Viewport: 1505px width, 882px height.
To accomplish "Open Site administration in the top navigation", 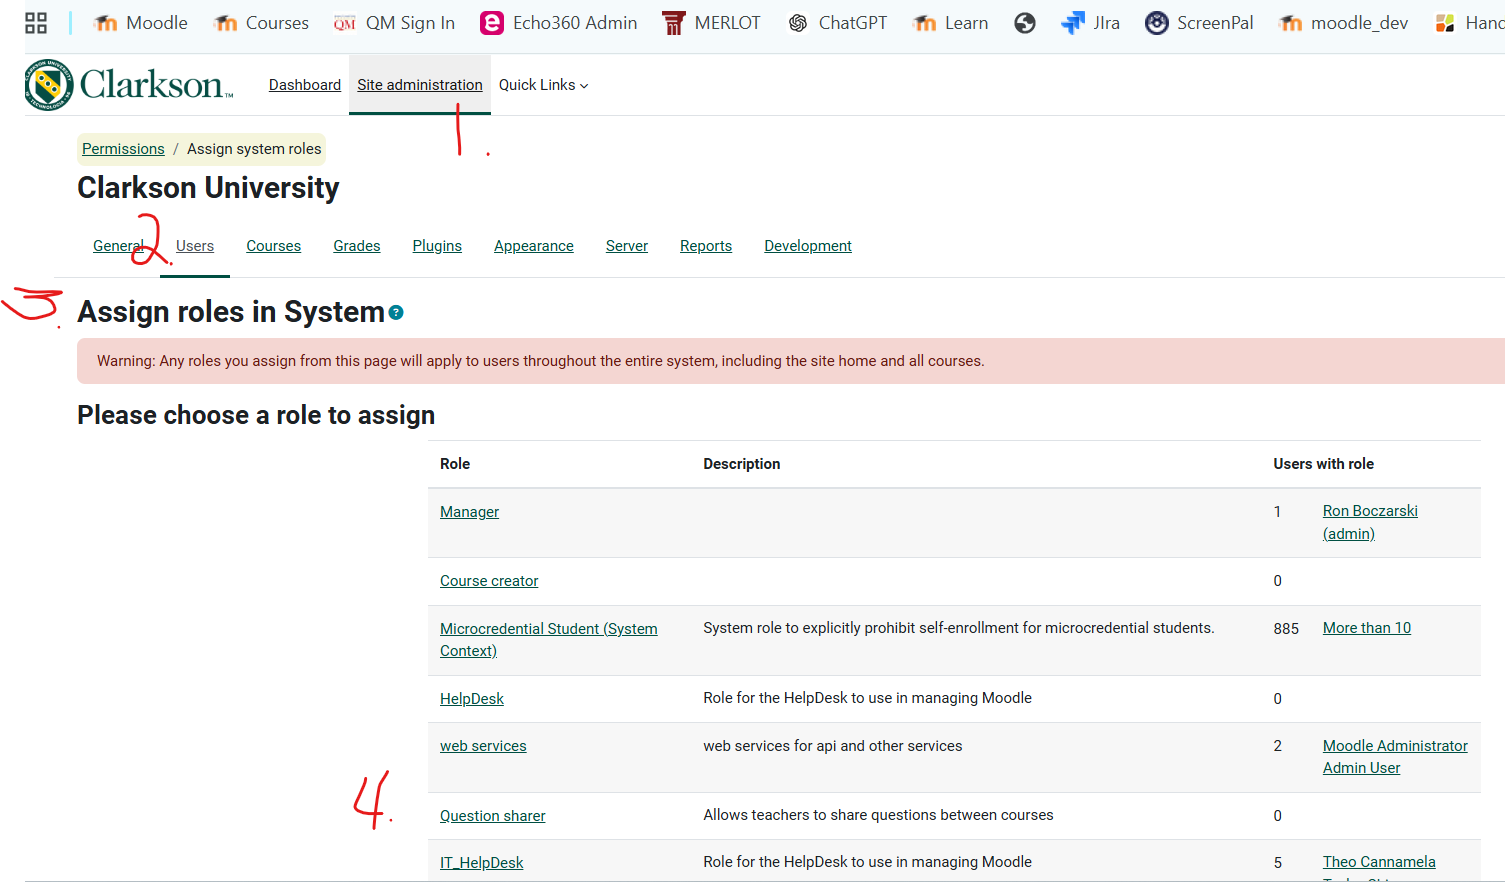I will pyautogui.click(x=420, y=85).
